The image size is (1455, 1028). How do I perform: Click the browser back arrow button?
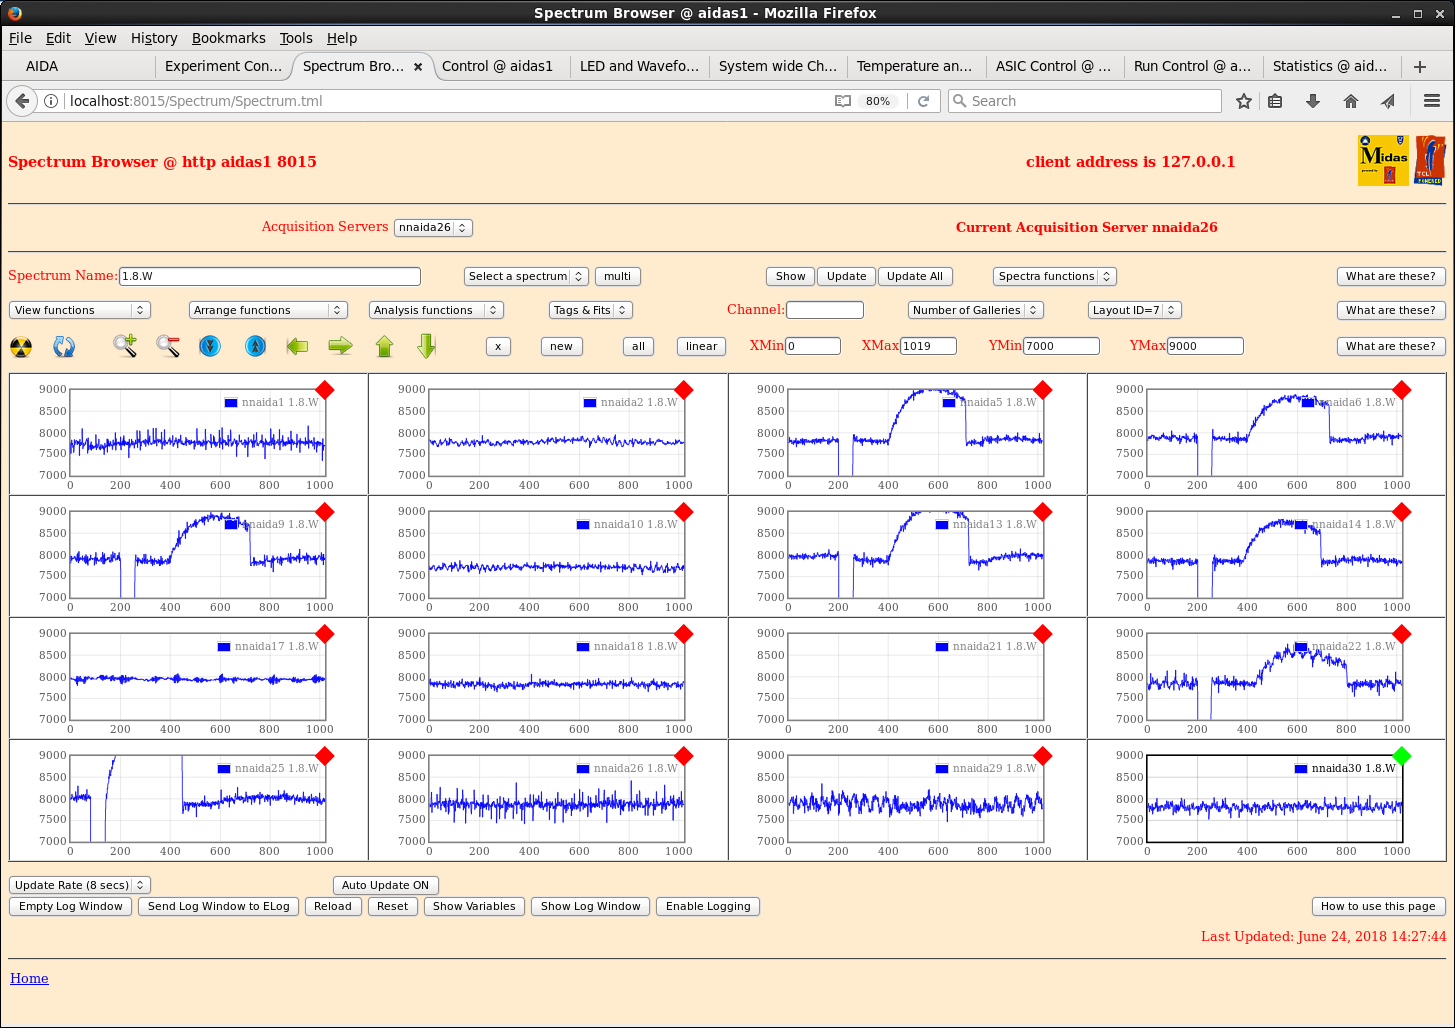tap(22, 101)
